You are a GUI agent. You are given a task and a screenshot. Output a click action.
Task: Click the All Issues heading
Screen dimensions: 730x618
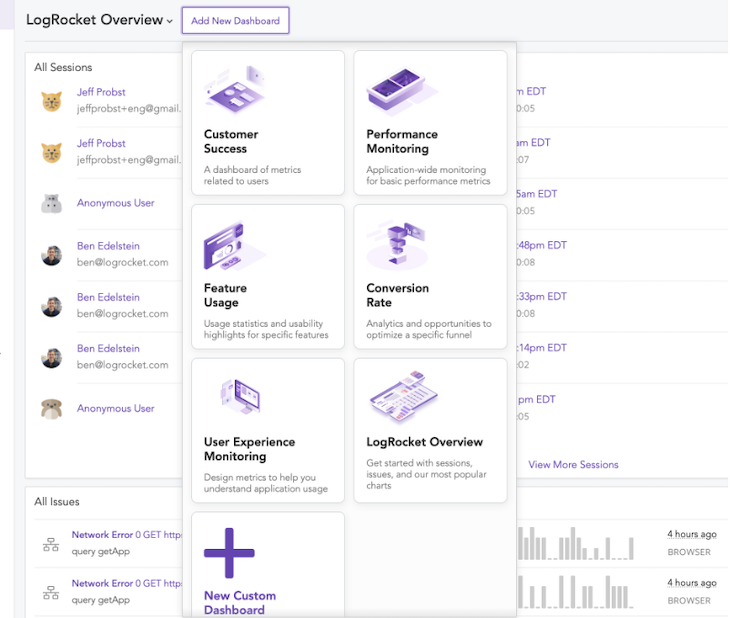click(x=57, y=502)
